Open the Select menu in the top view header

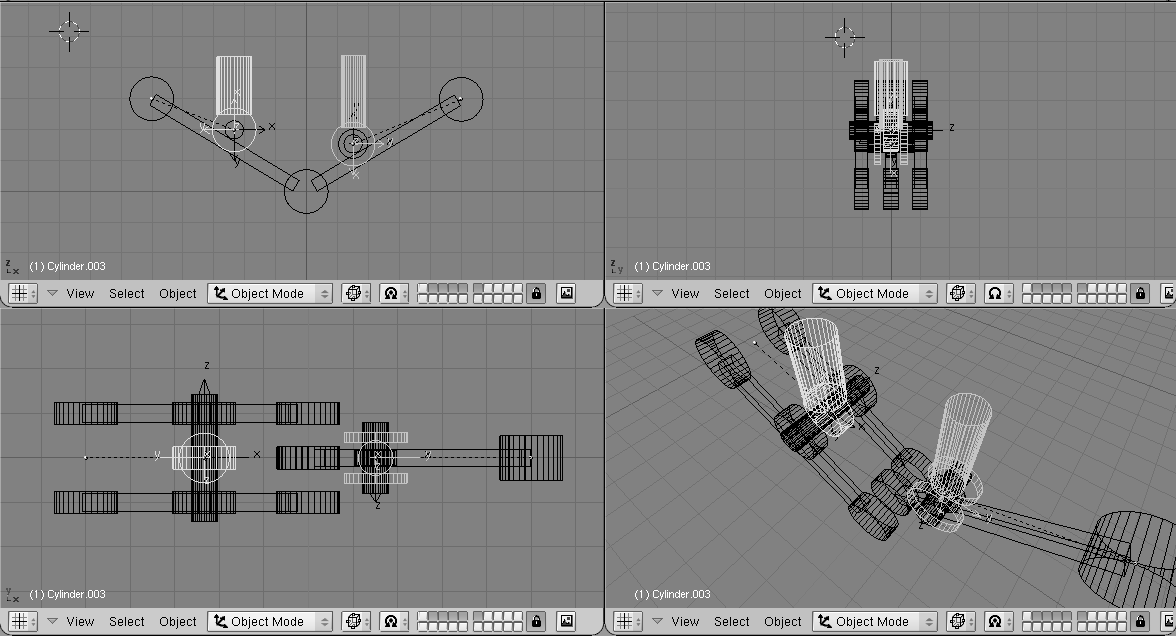[127, 621]
